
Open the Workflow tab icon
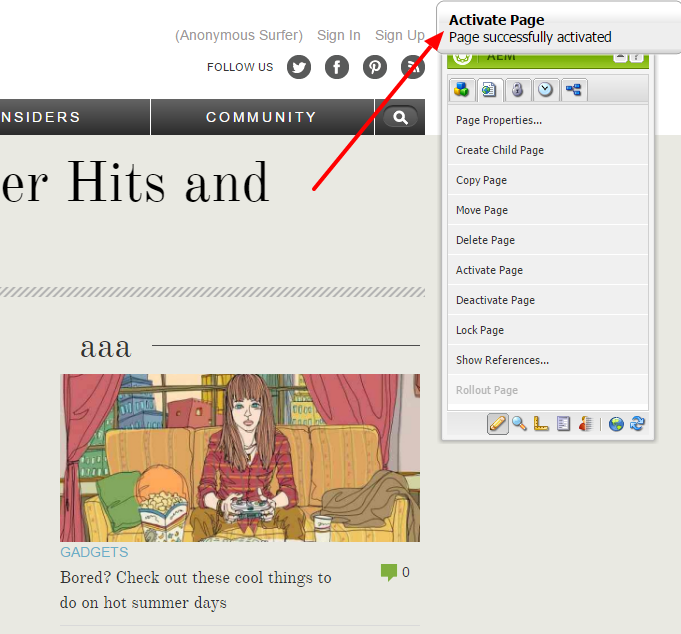[x=574, y=89]
